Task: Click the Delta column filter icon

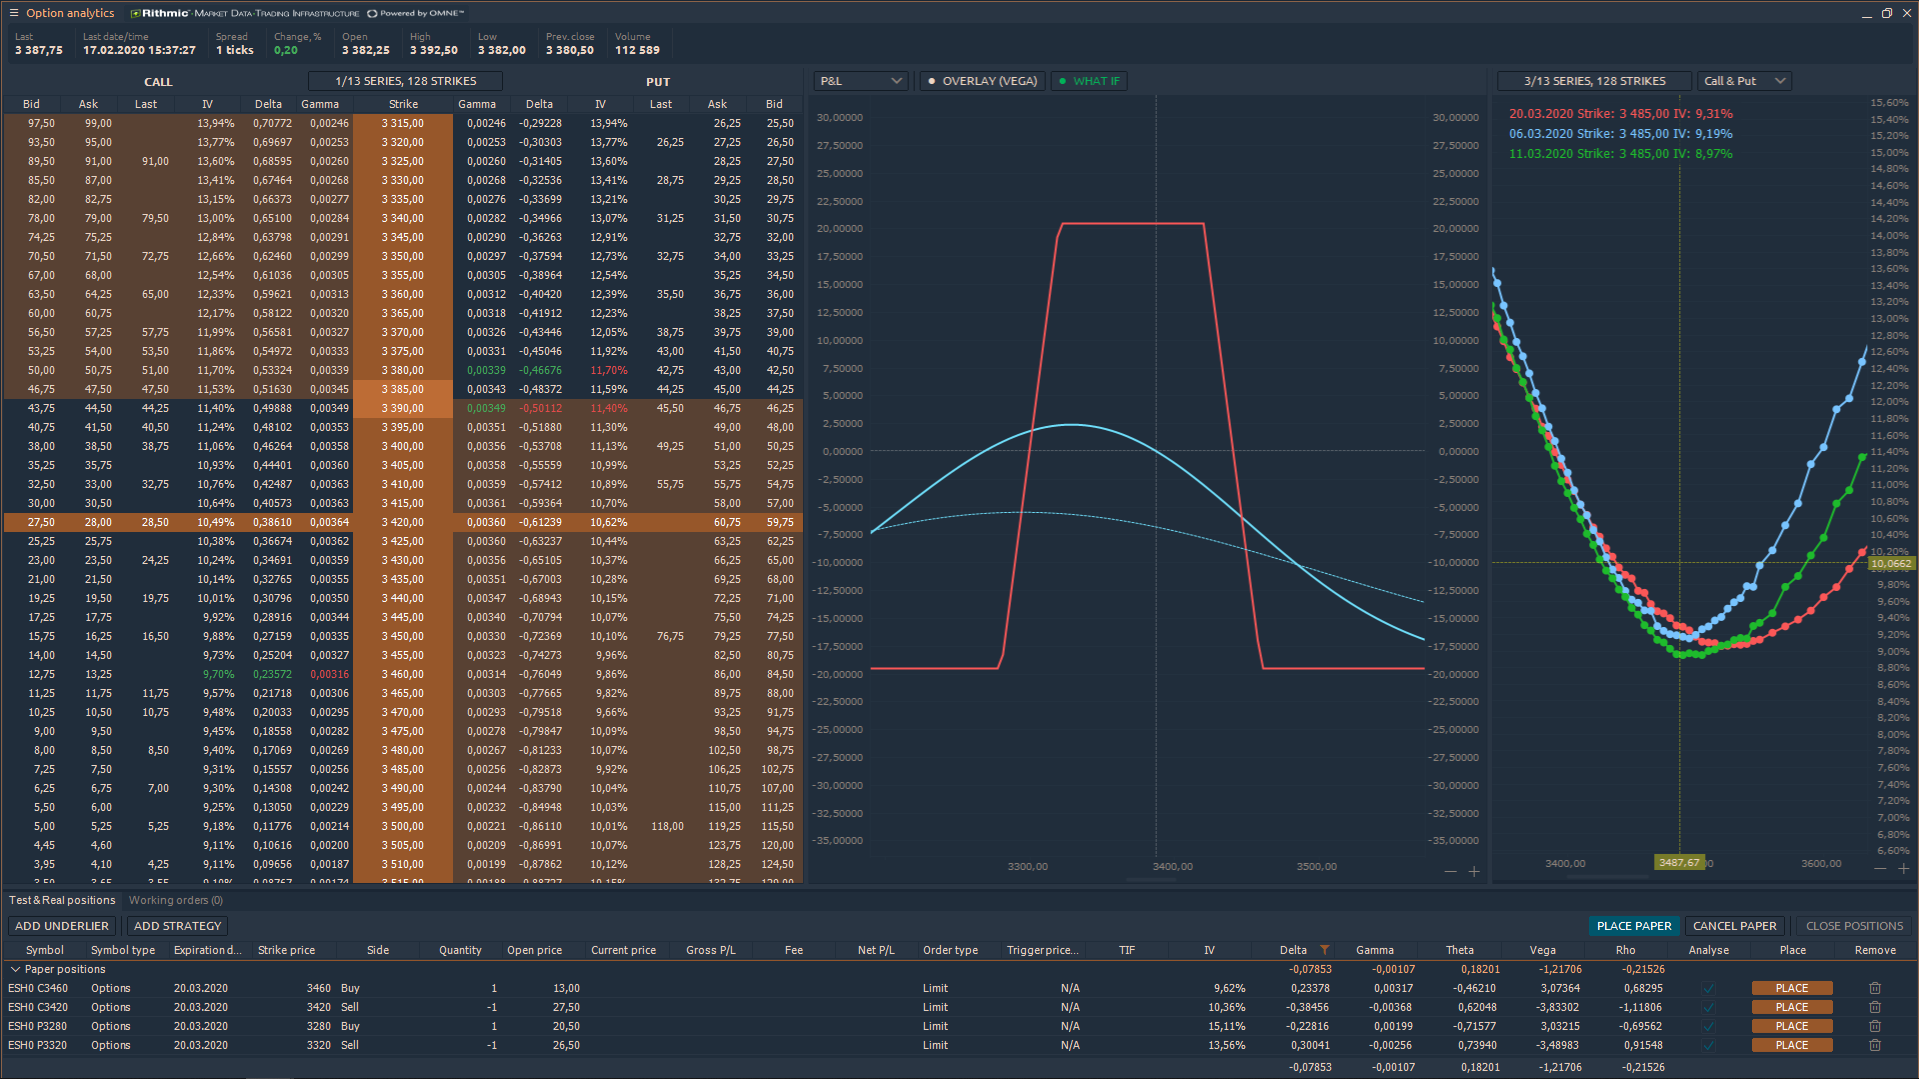Action: [x=1324, y=950]
